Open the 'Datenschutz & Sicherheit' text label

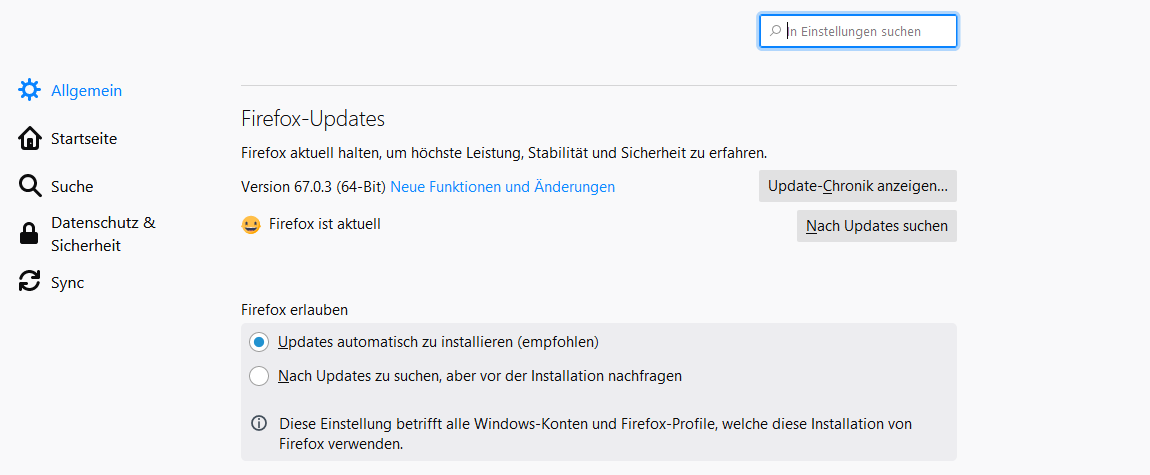coord(103,234)
